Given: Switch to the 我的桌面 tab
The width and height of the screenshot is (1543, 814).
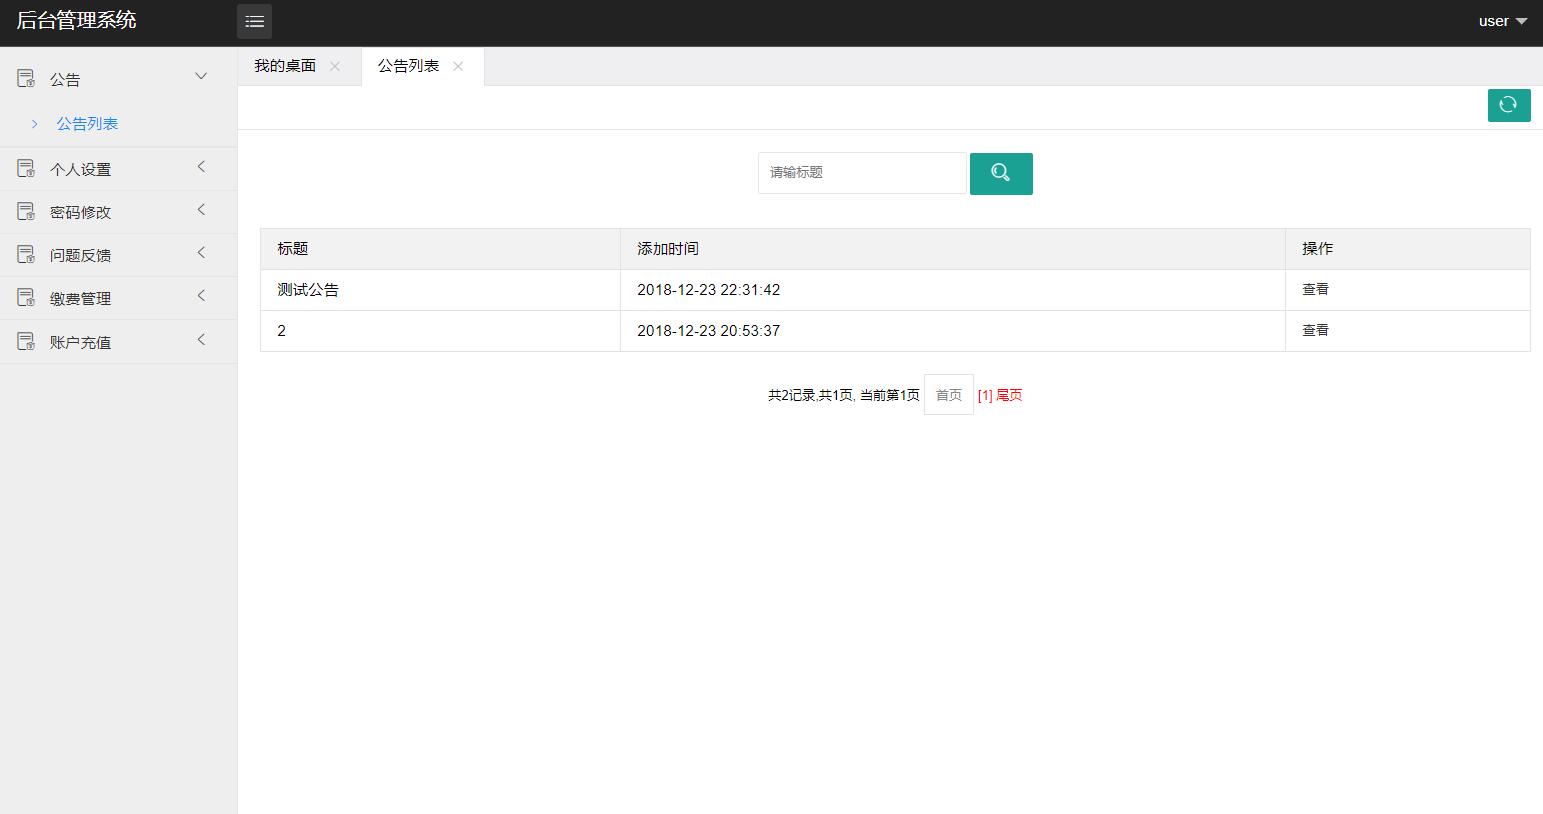Looking at the screenshot, I should point(283,65).
